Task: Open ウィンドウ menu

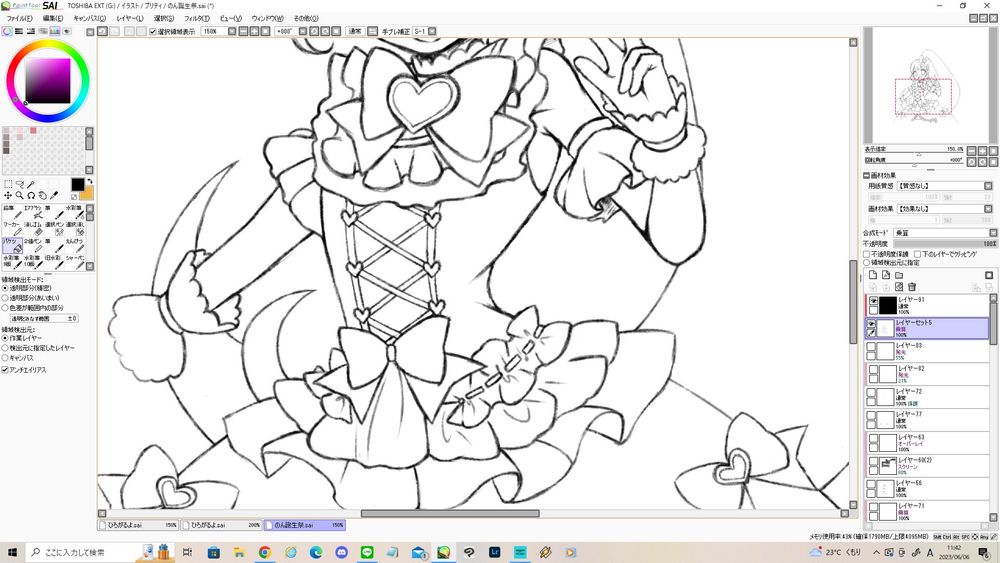Action: [x=267, y=18]
